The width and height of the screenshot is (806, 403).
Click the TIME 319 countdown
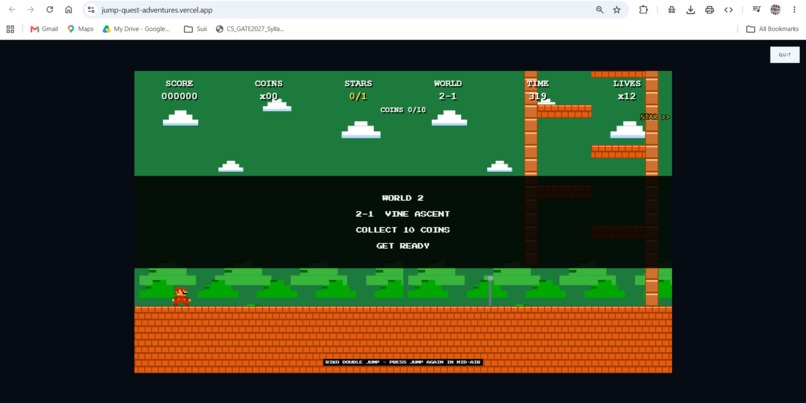(538, 89)
